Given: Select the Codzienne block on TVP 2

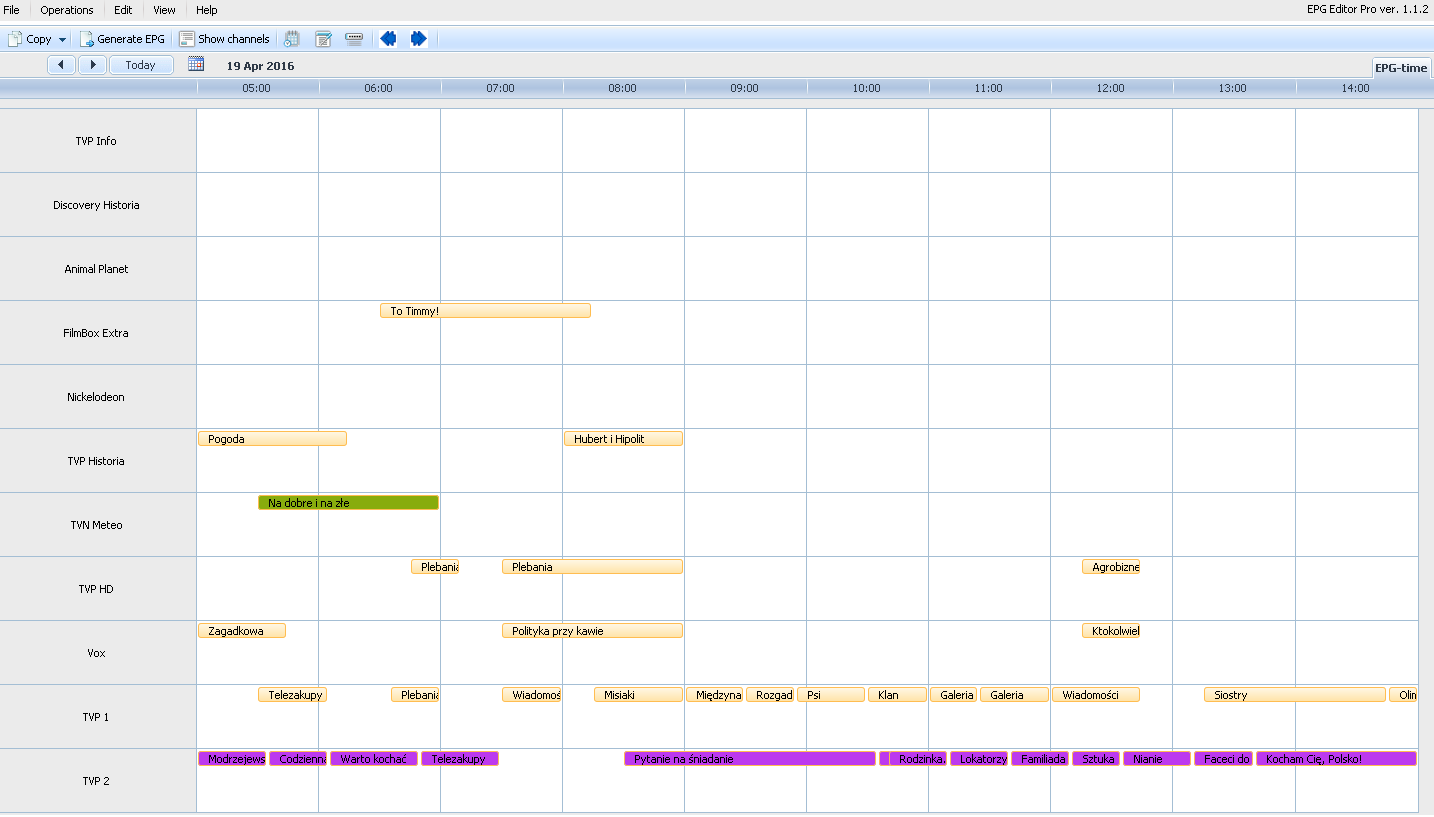Looking at the screenshot, I should 298,759.
